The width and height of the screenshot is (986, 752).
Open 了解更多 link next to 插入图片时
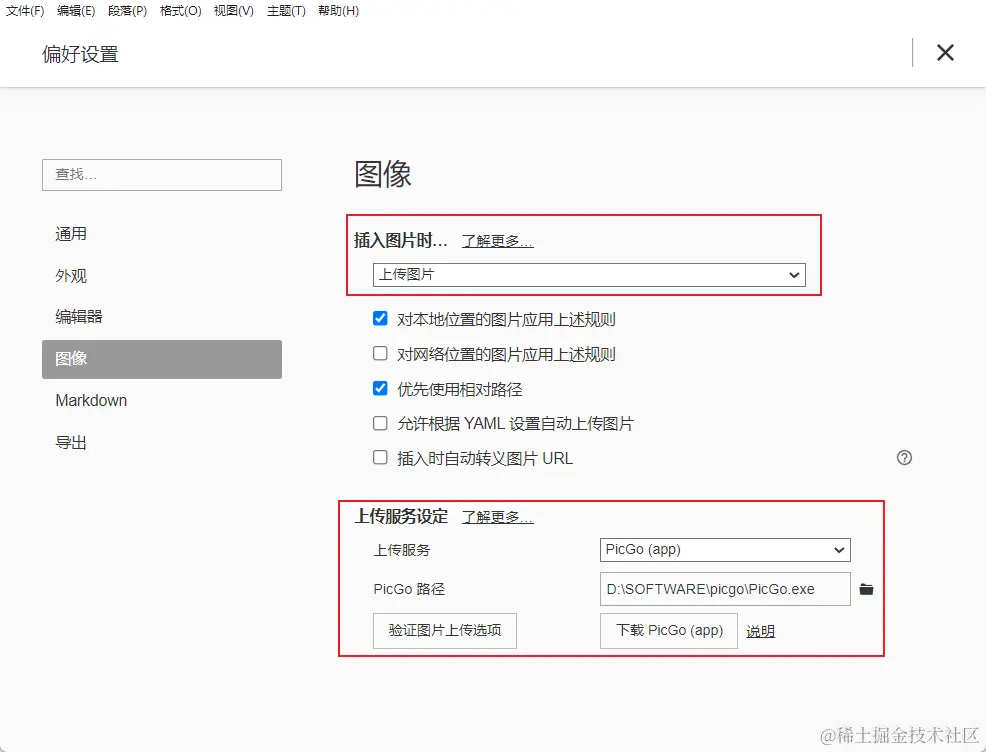(x=497, y=241)
